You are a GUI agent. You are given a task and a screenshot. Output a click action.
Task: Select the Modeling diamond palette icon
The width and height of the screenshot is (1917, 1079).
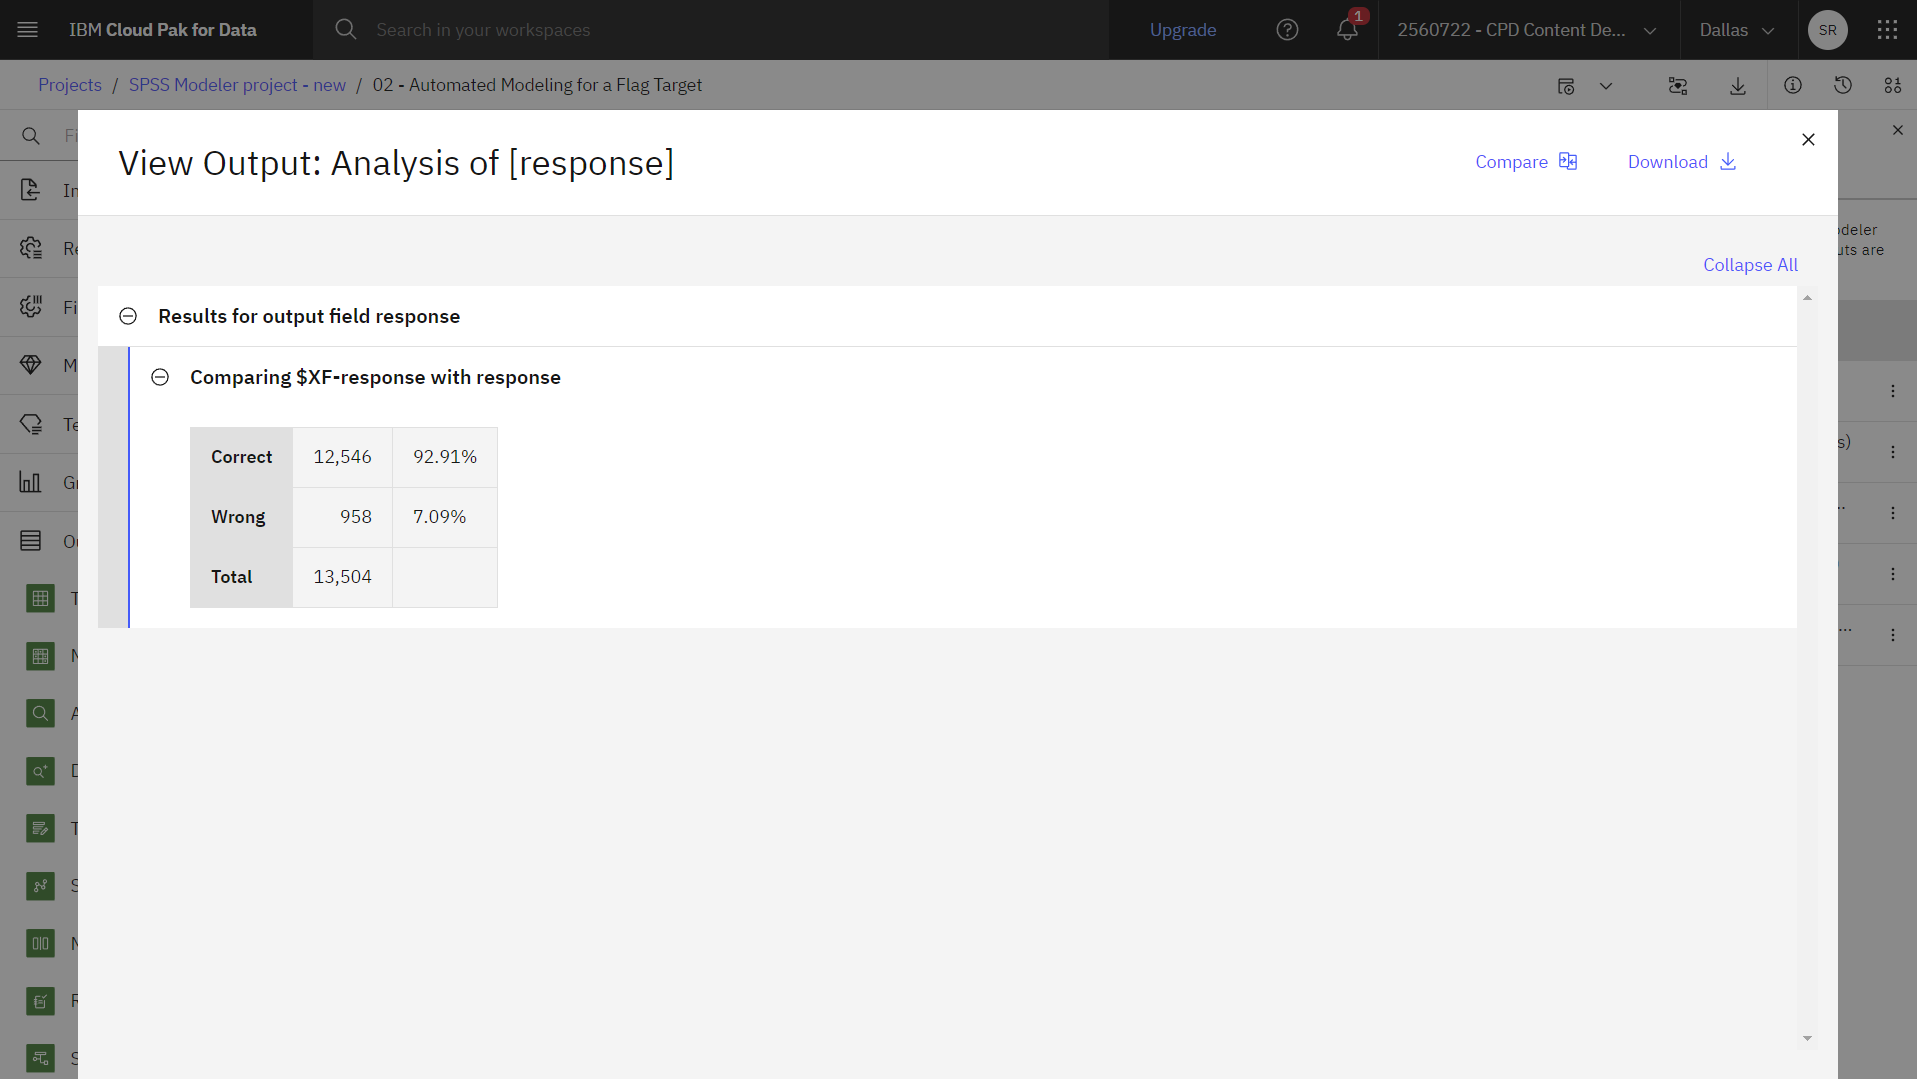coord(31,365)
